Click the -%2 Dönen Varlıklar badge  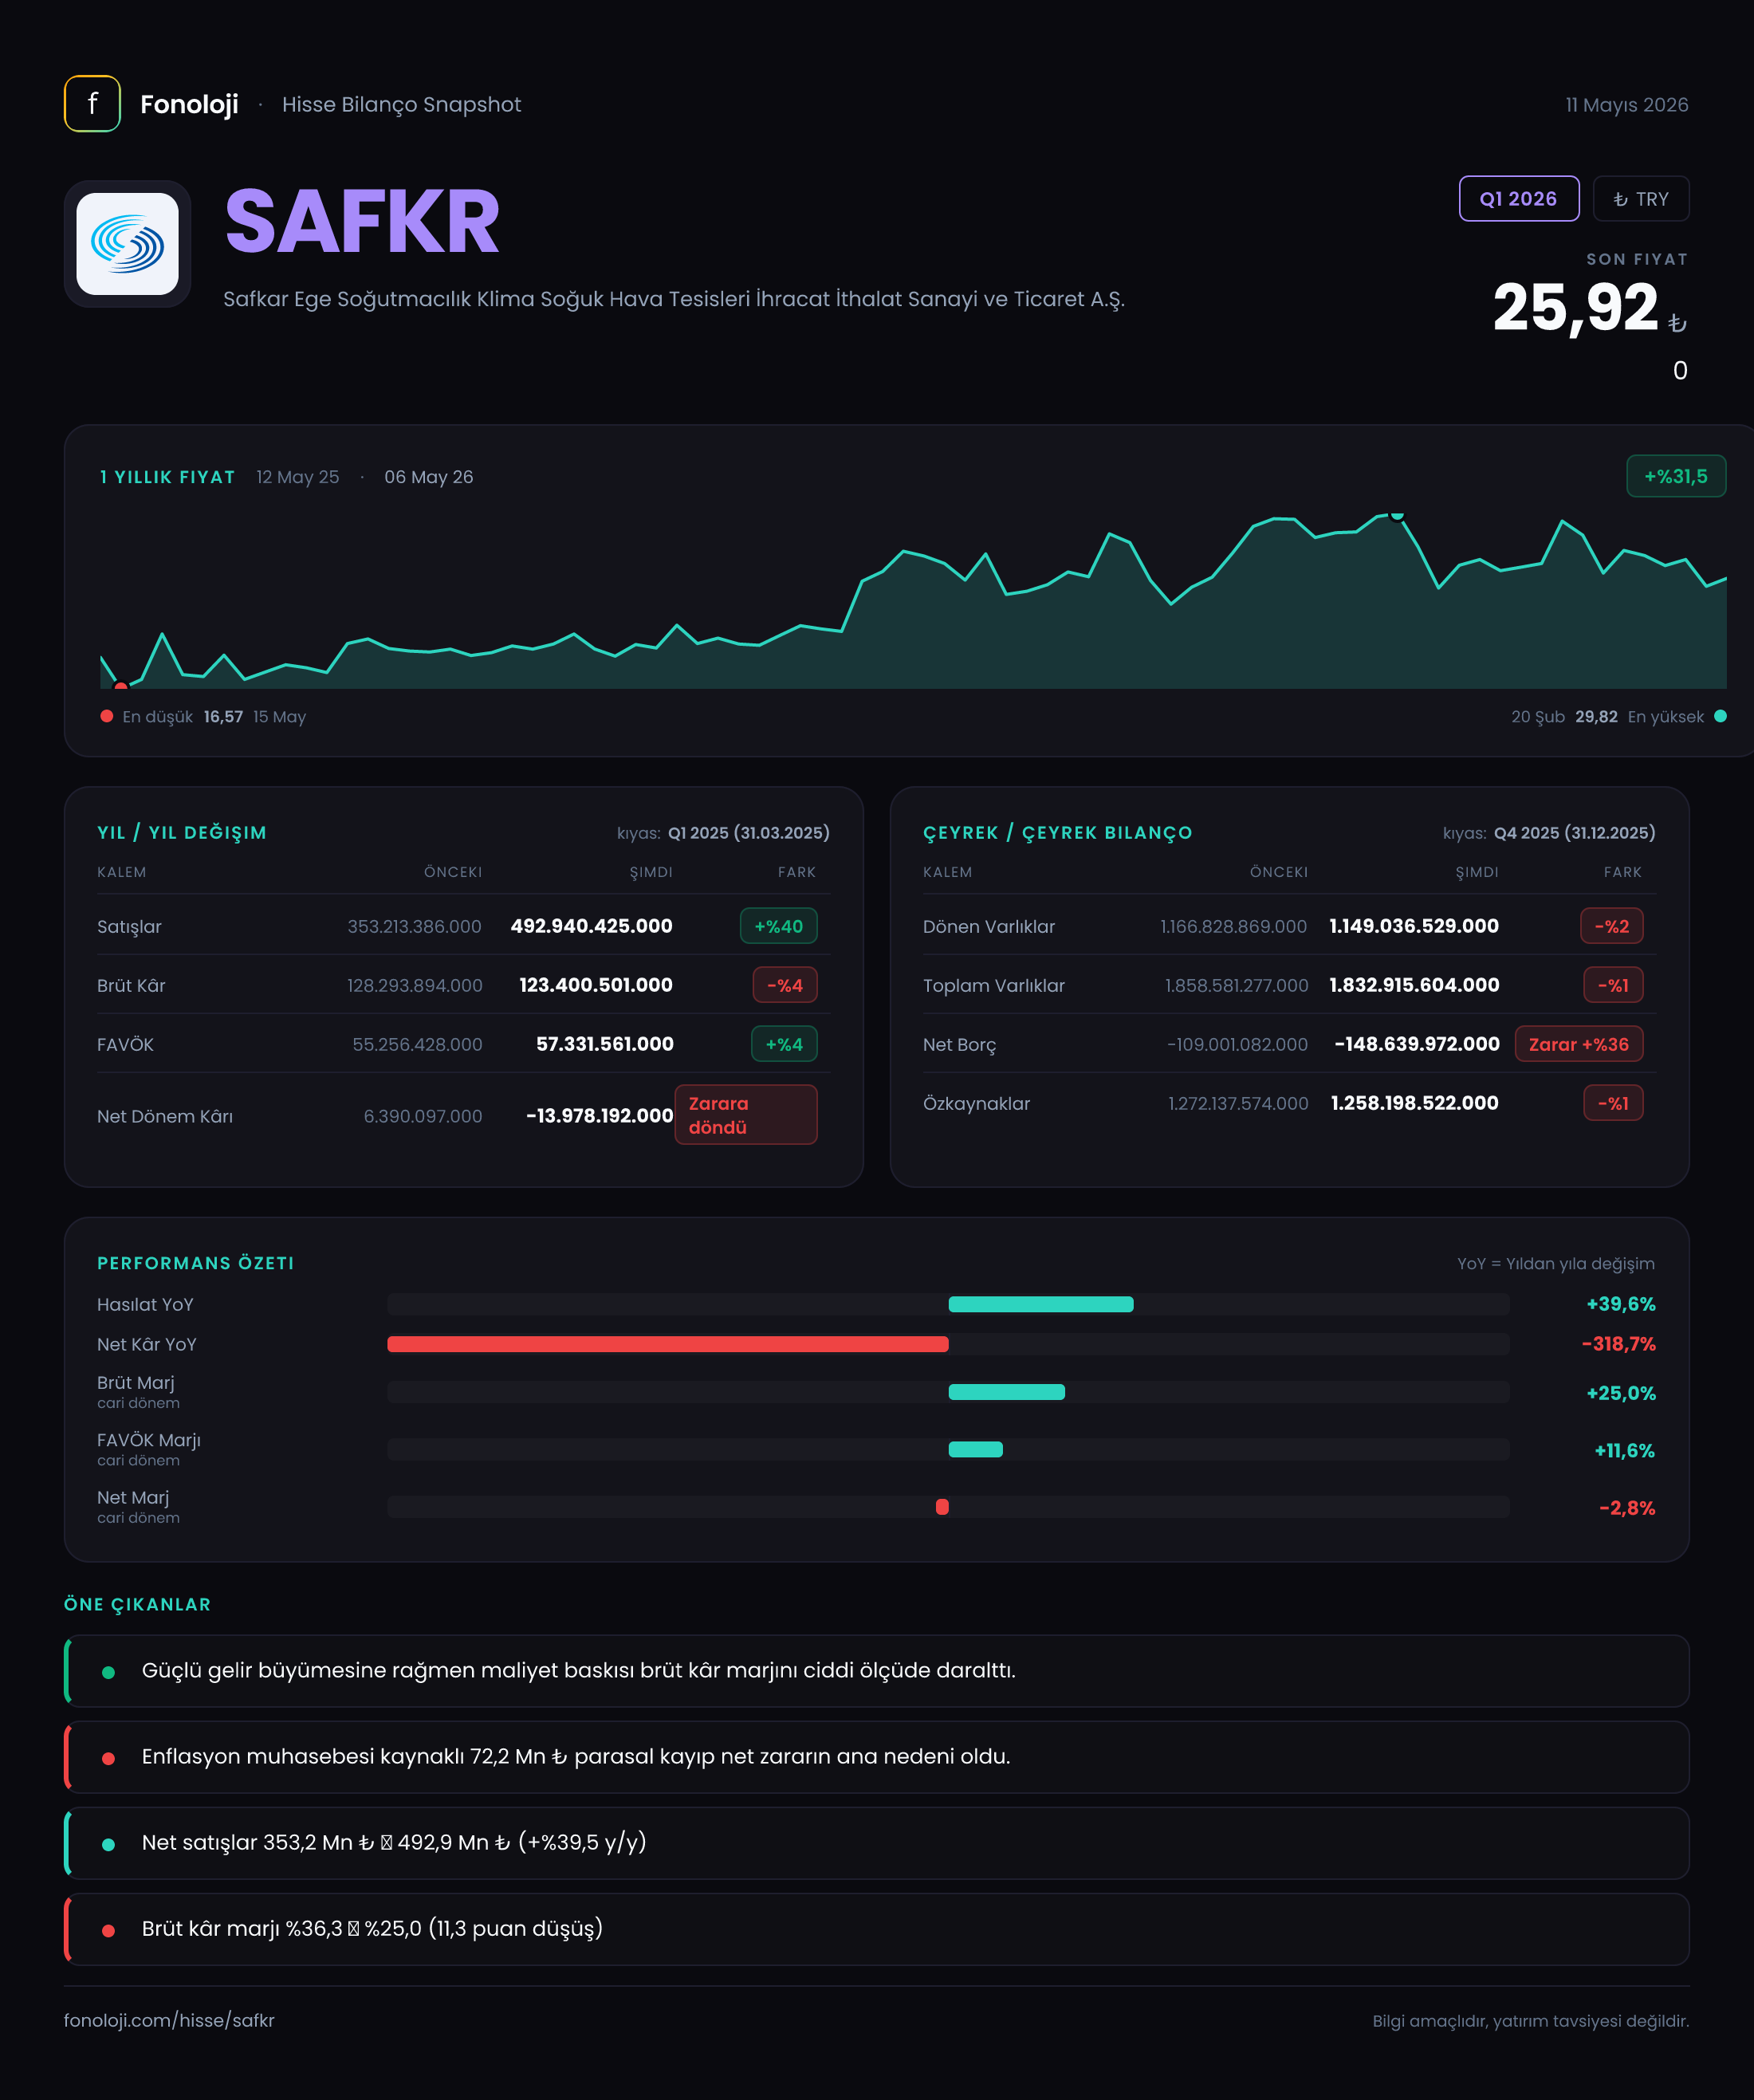1611,926
